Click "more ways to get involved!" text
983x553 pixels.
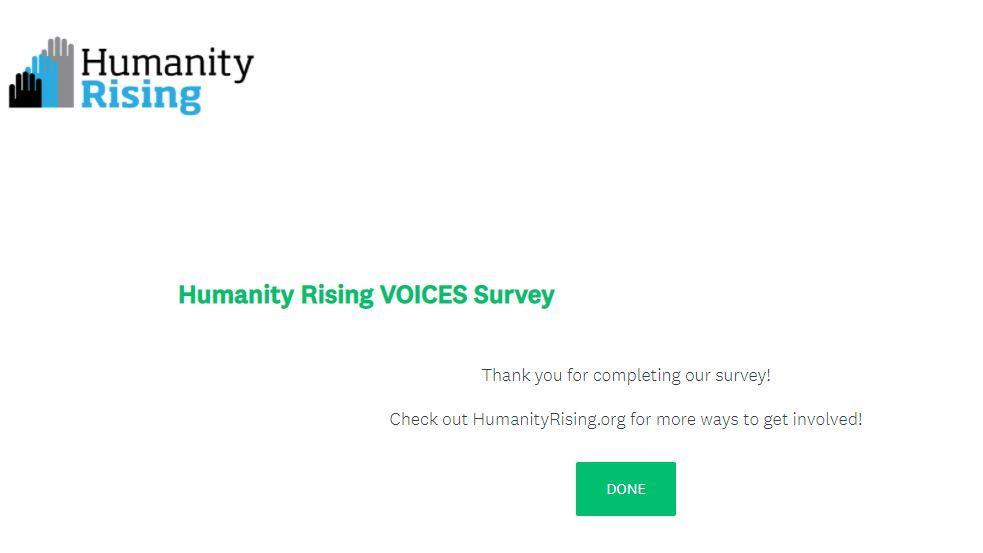point(759,419)
